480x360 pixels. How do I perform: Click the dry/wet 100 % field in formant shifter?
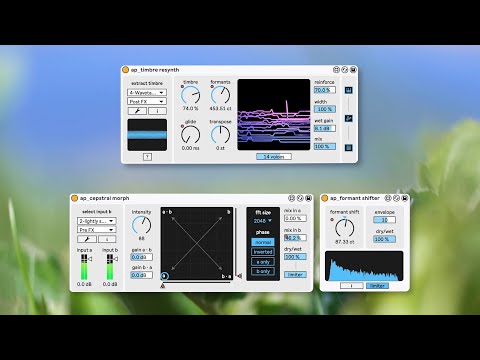pos(384,239)
